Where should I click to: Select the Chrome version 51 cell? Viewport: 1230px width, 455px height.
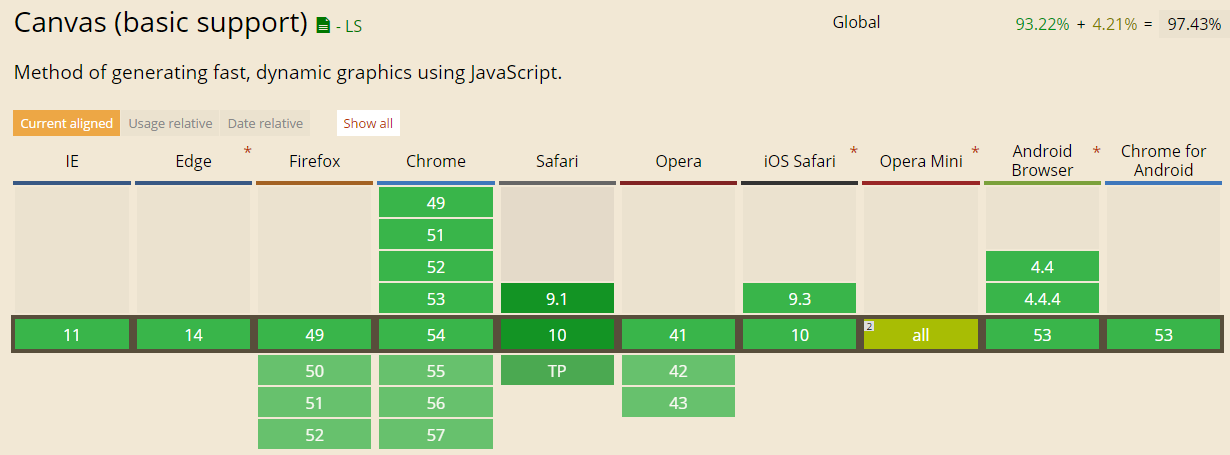436,235
